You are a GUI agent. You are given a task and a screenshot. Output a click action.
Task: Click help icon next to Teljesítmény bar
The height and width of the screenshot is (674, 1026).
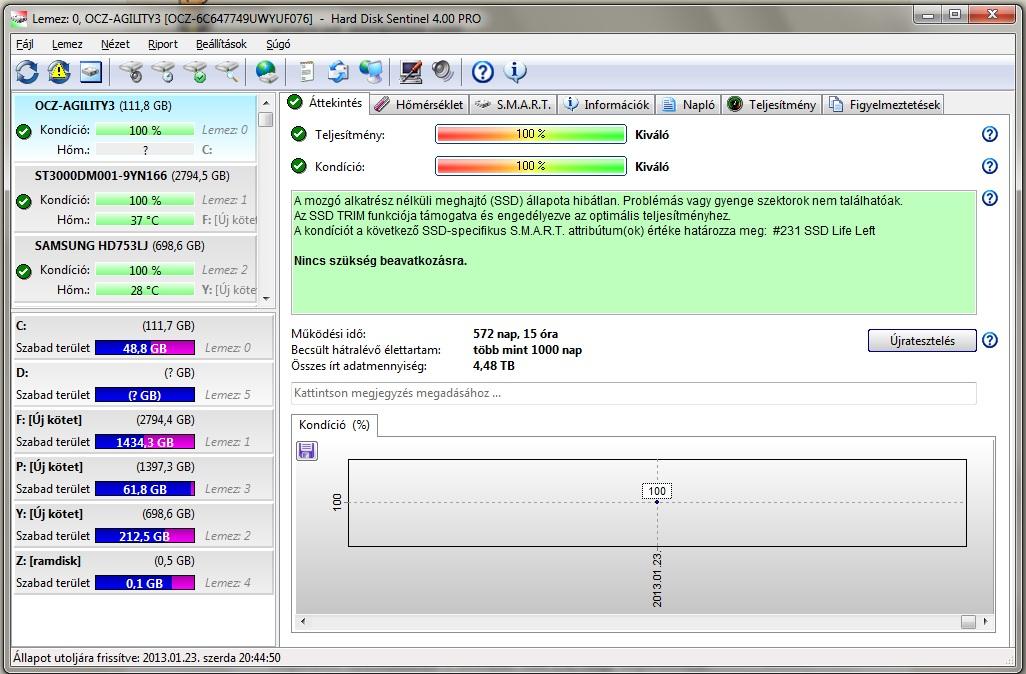[990, 134]
